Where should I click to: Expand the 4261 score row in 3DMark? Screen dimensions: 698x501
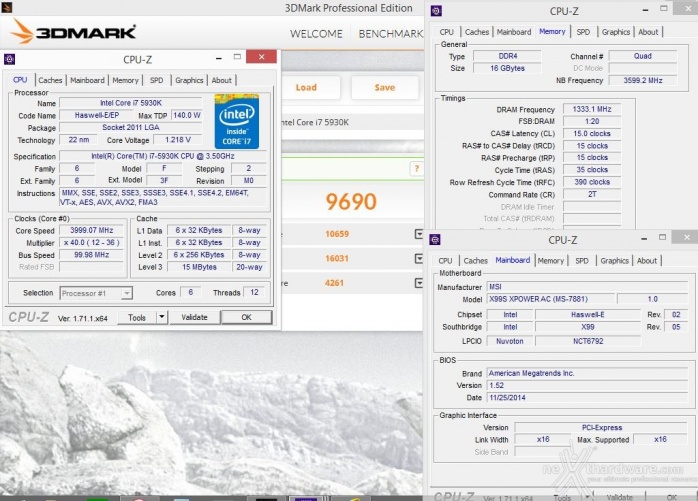tap(419, 283)
